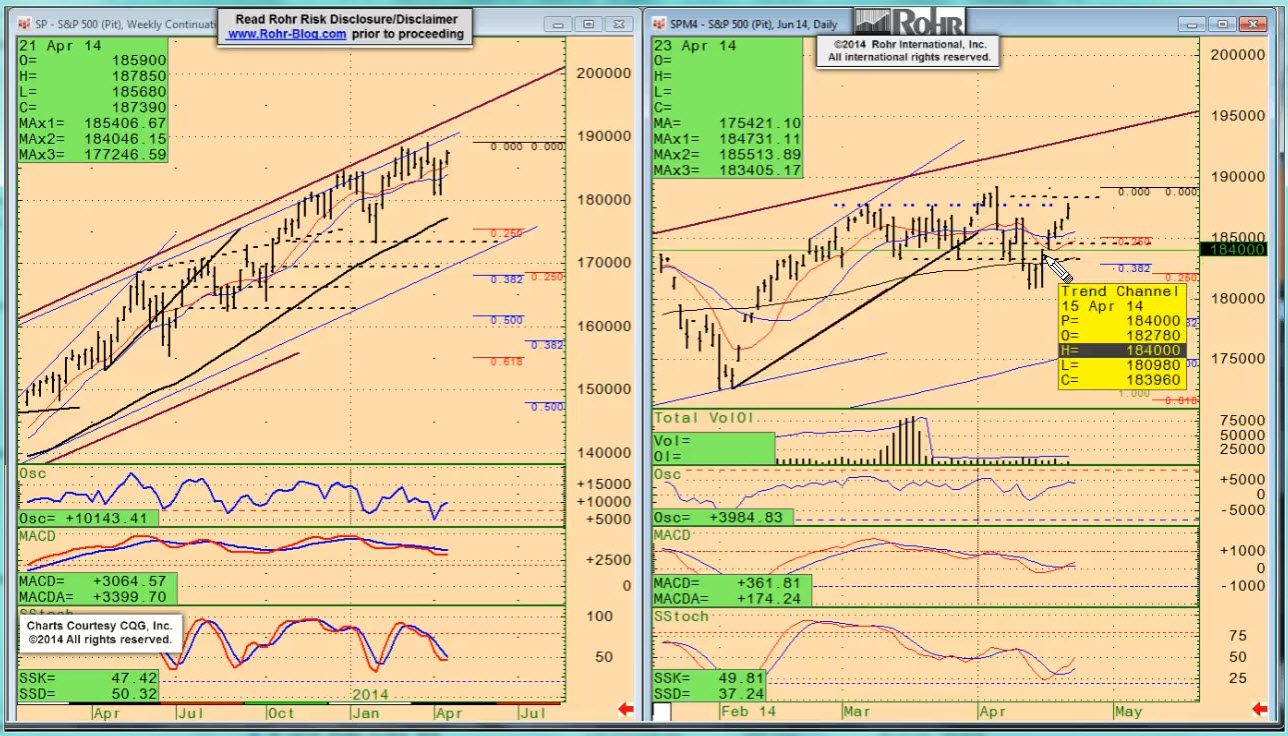
Task: Close the SPM4 daily chart window
Action: 1252,24
